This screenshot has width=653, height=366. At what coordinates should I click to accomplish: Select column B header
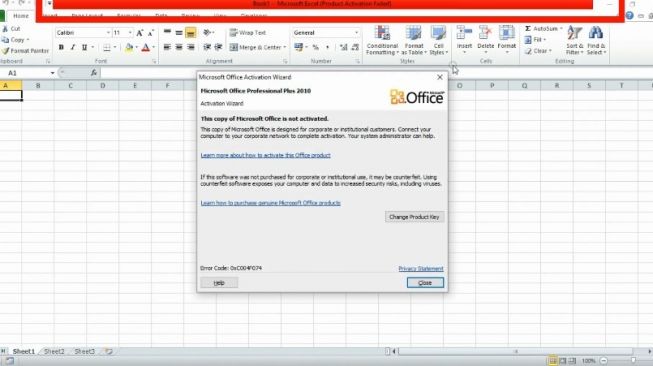click(38, 85)
